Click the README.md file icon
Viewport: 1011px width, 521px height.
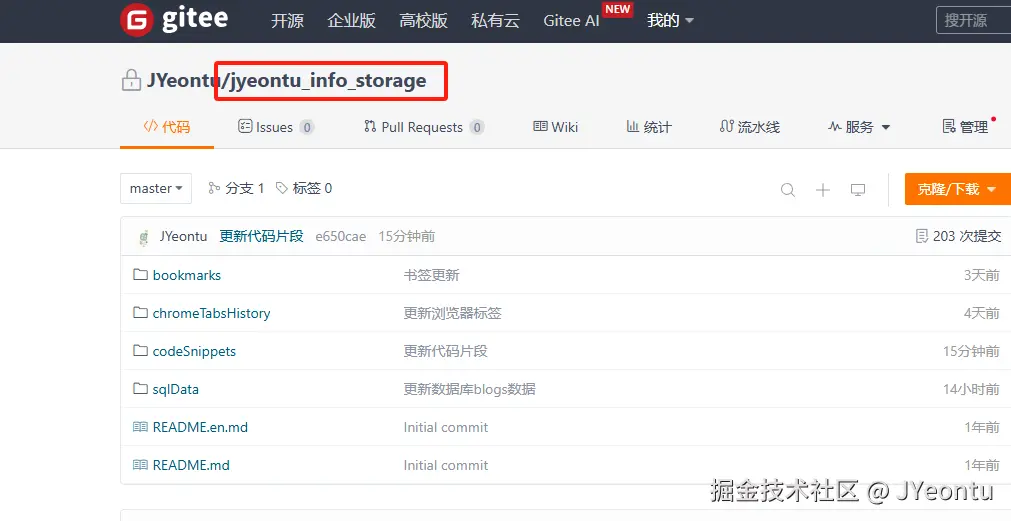[x=141, y=465]
